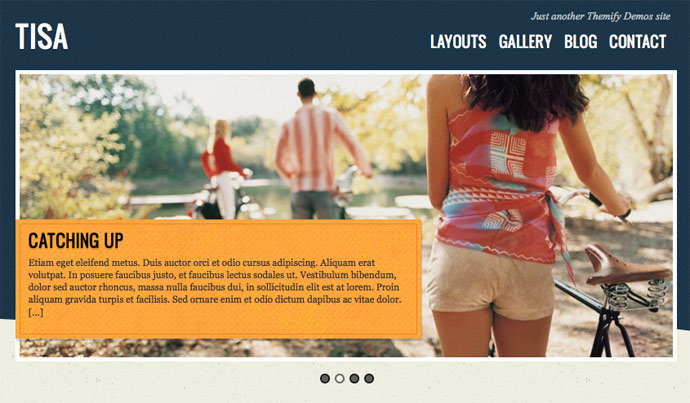Click the TISA site logo
Screen dimensions: 690x403
(42, 37)
